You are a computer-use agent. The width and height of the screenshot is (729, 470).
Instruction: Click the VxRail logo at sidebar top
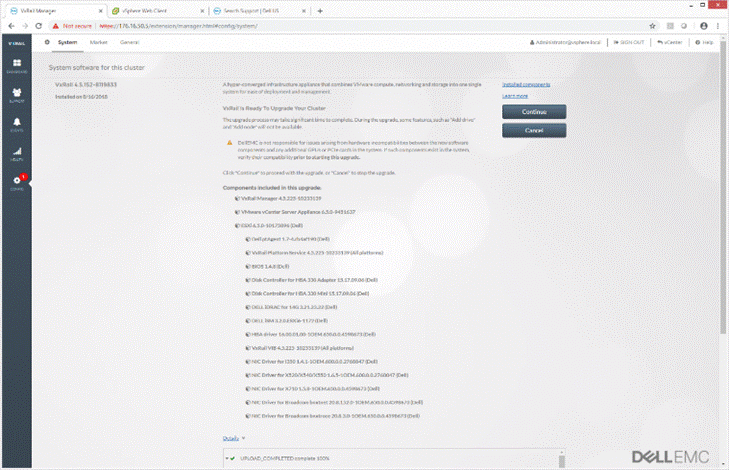coord(17,43)
